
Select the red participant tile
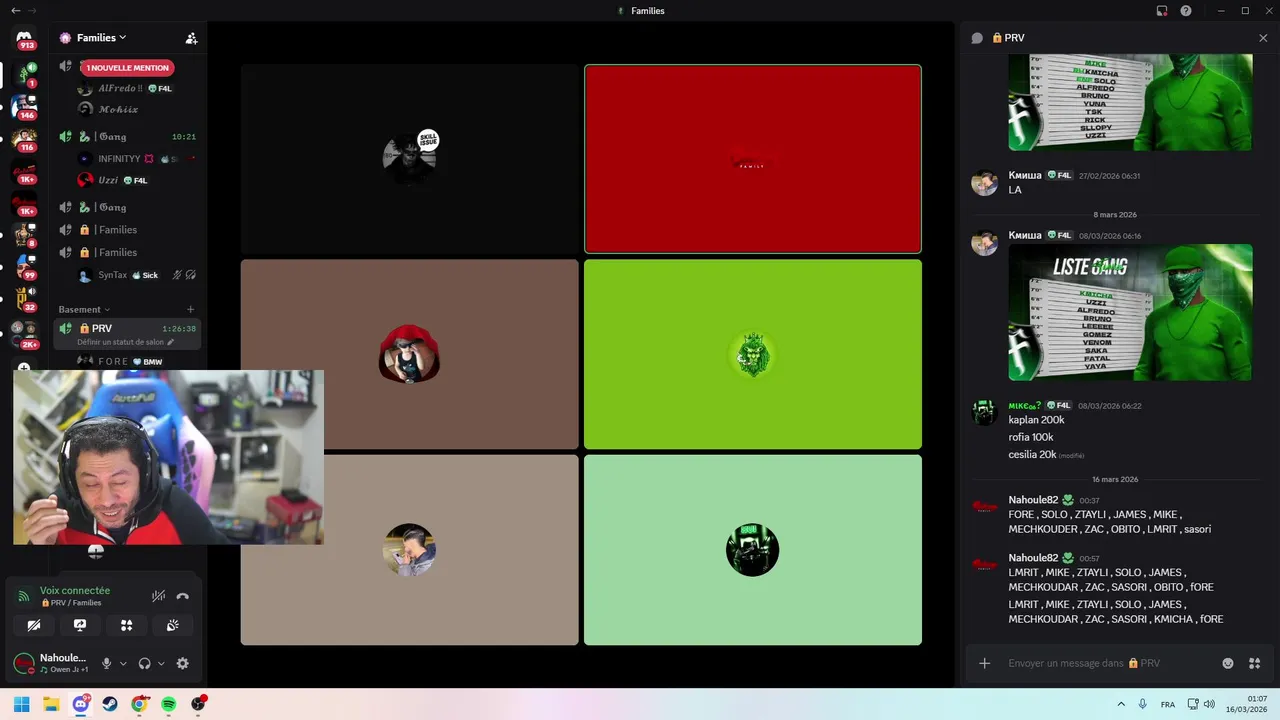753,159
